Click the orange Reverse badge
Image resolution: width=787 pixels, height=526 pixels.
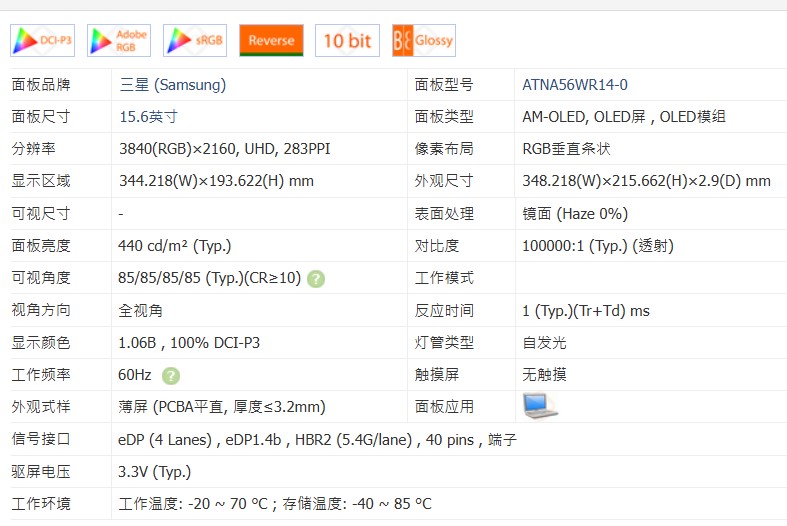[x=271, y=40]
